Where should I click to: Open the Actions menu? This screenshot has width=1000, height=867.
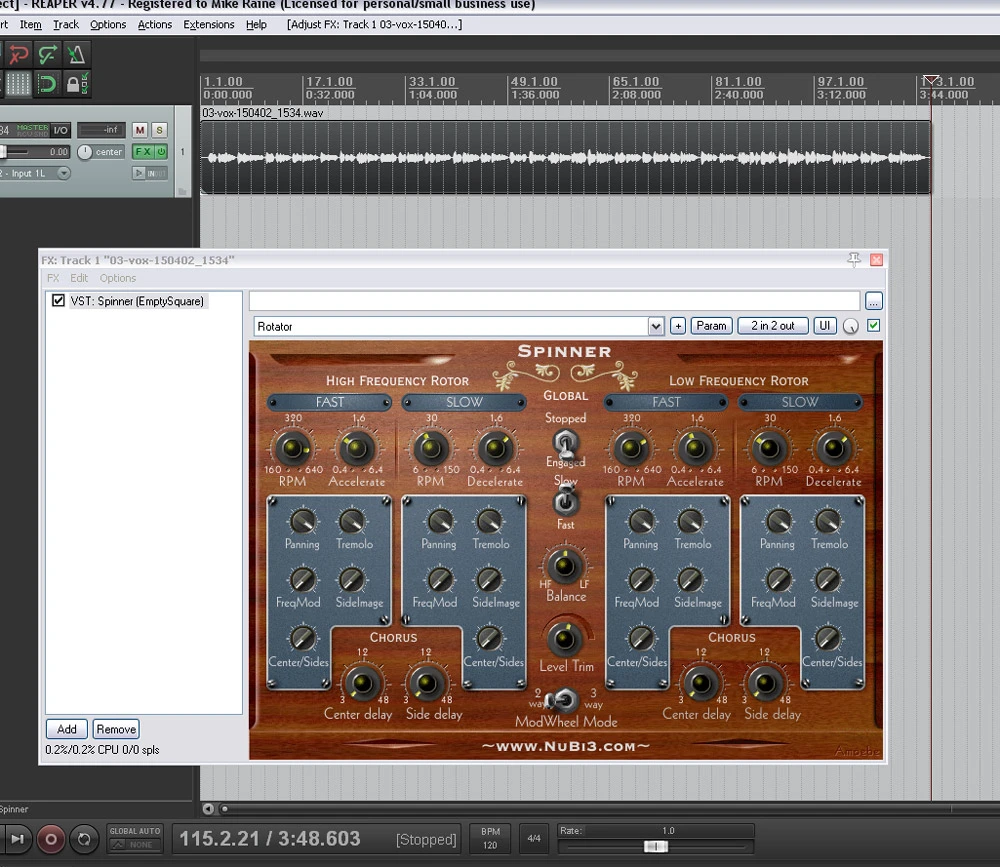click(155, 25)
